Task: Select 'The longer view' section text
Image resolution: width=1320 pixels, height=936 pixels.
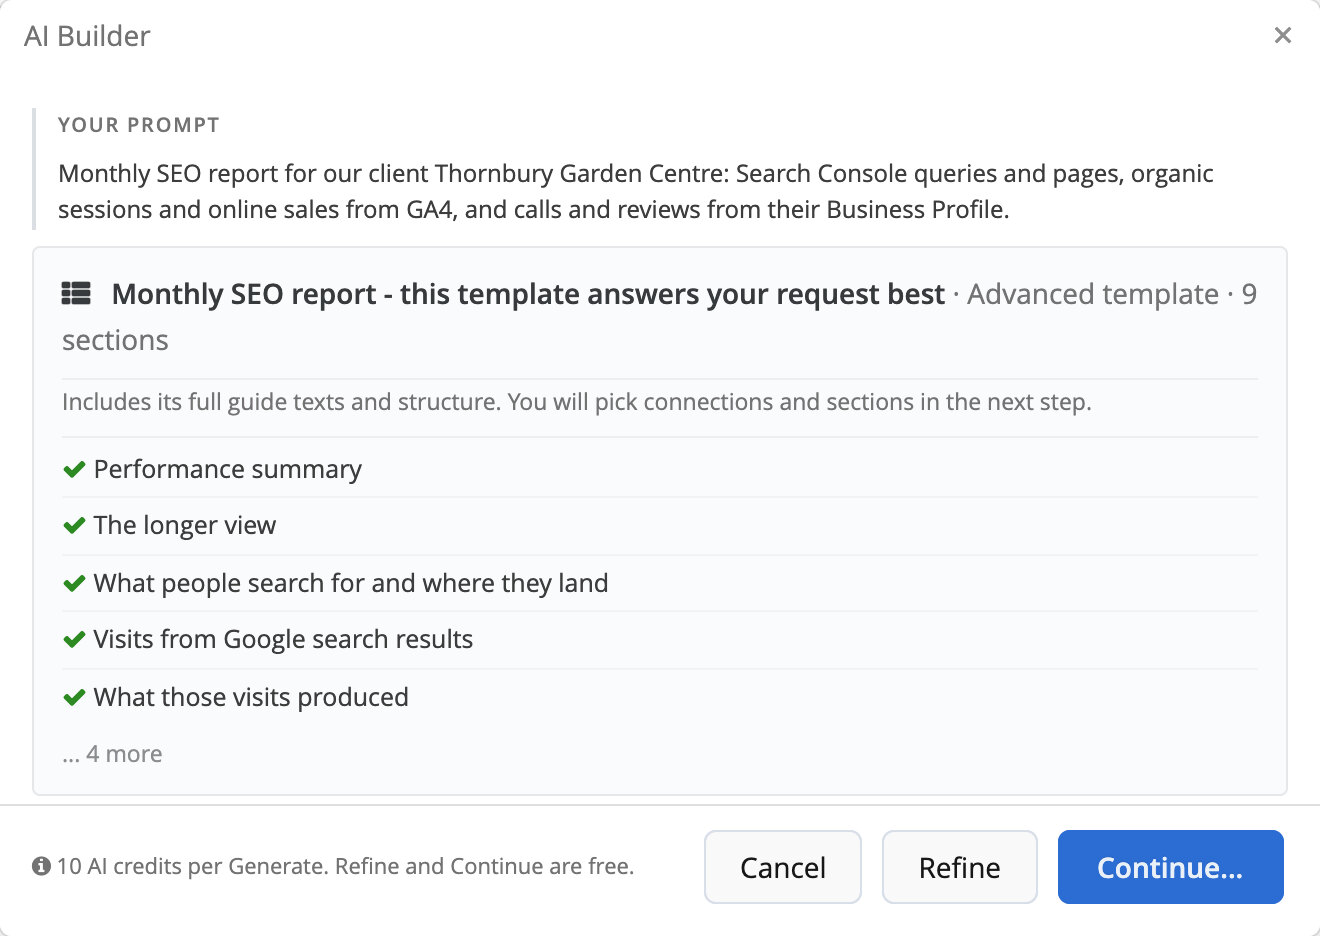Action: (185, 525)
